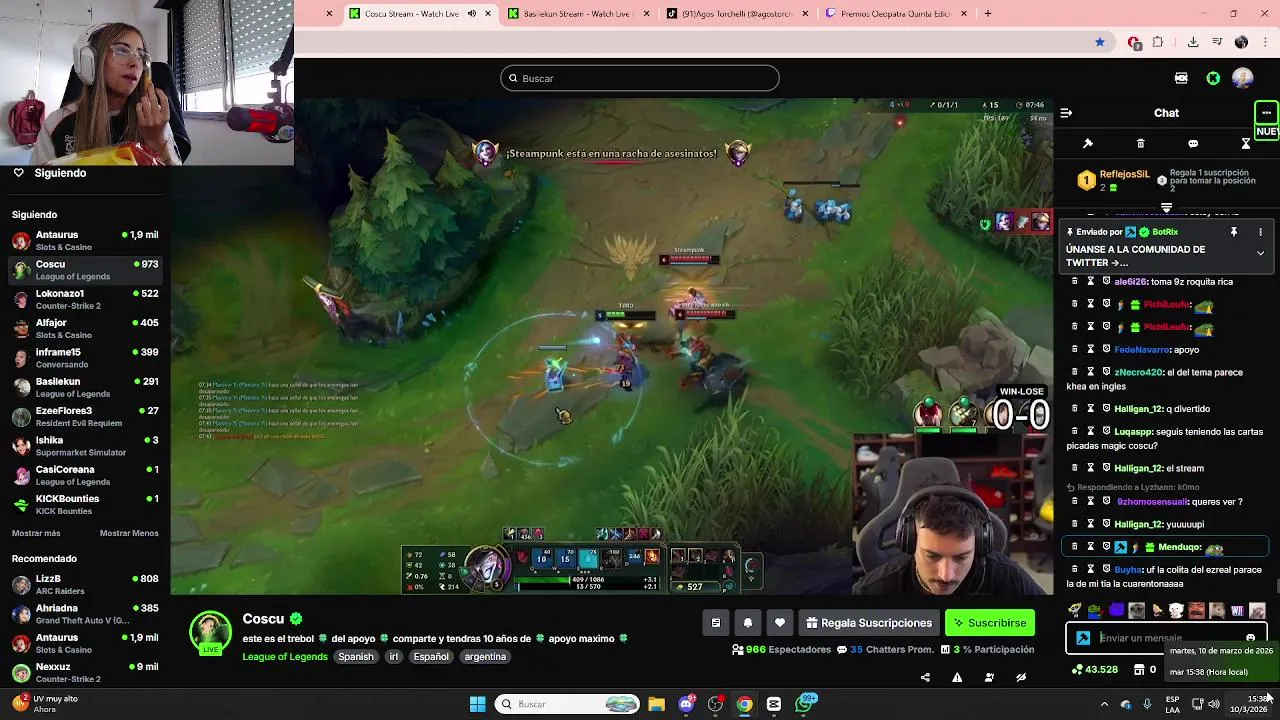Viewport: 1280px width, 720px height.
Task: Open EzeeFlores3 channel in sidebar
Action: tap(85, 417)
